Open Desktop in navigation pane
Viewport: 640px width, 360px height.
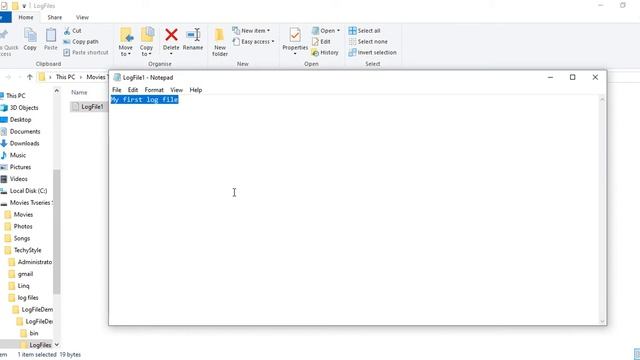coord(20,120)
